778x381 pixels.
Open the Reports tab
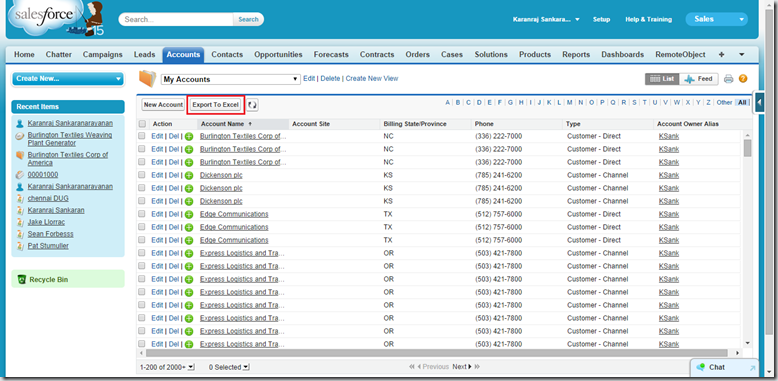(x=576, y=55)
